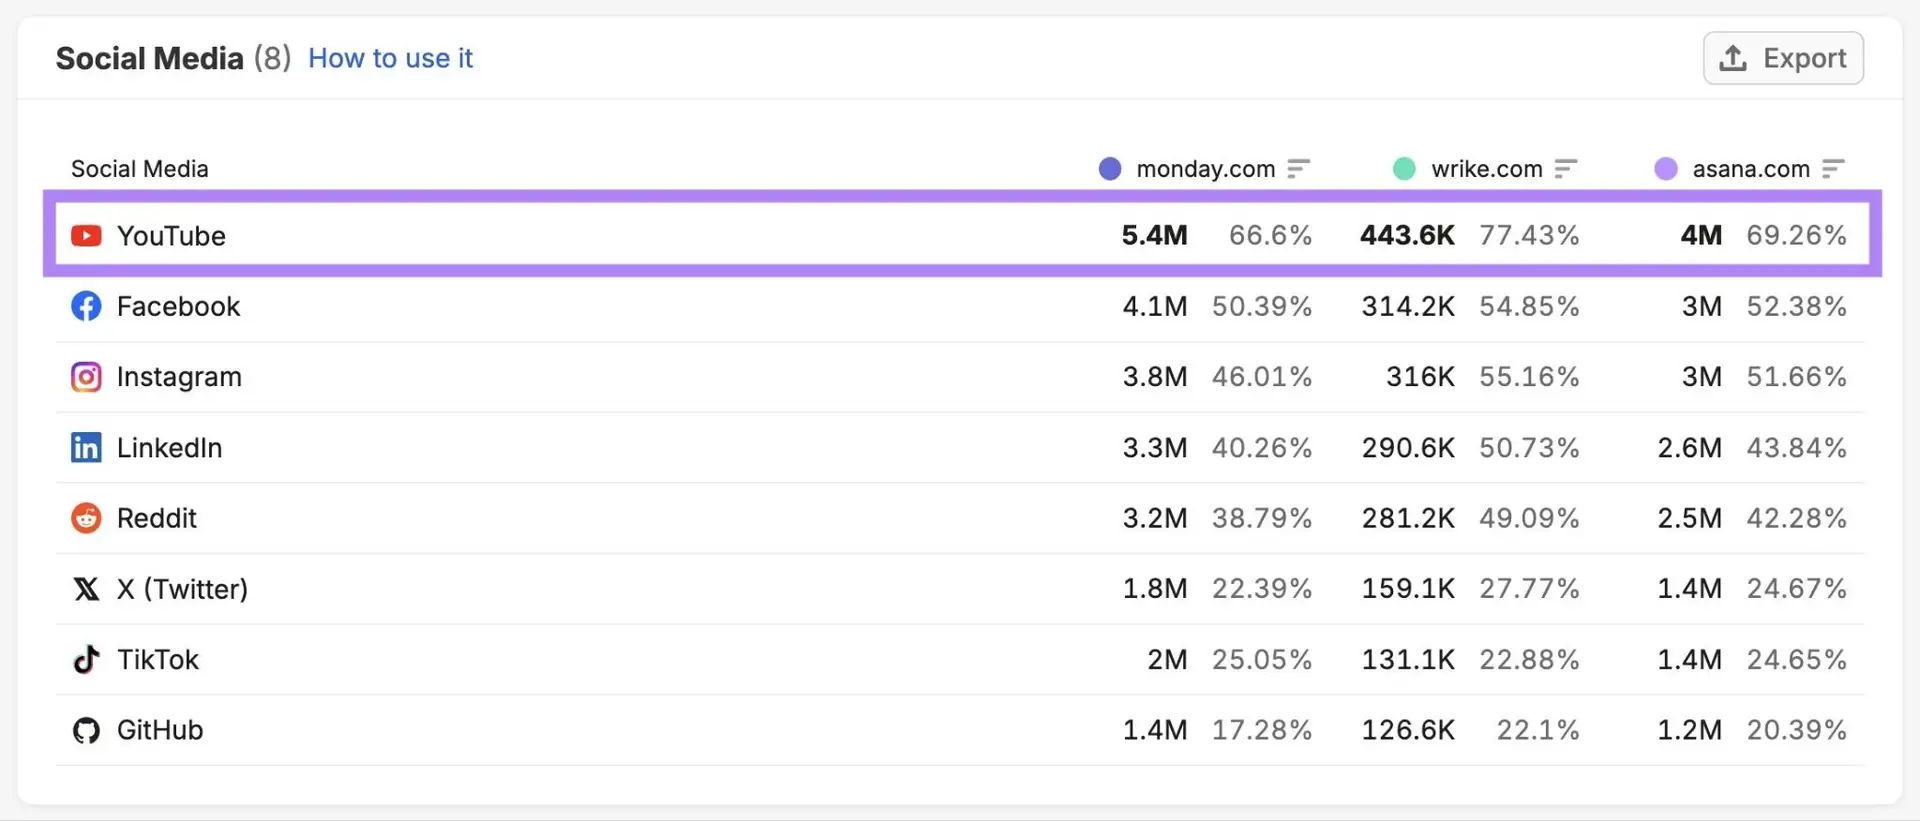1920x821 pixels.
Task: Sort by wrike.com column icon
Action: [1566, 169]
